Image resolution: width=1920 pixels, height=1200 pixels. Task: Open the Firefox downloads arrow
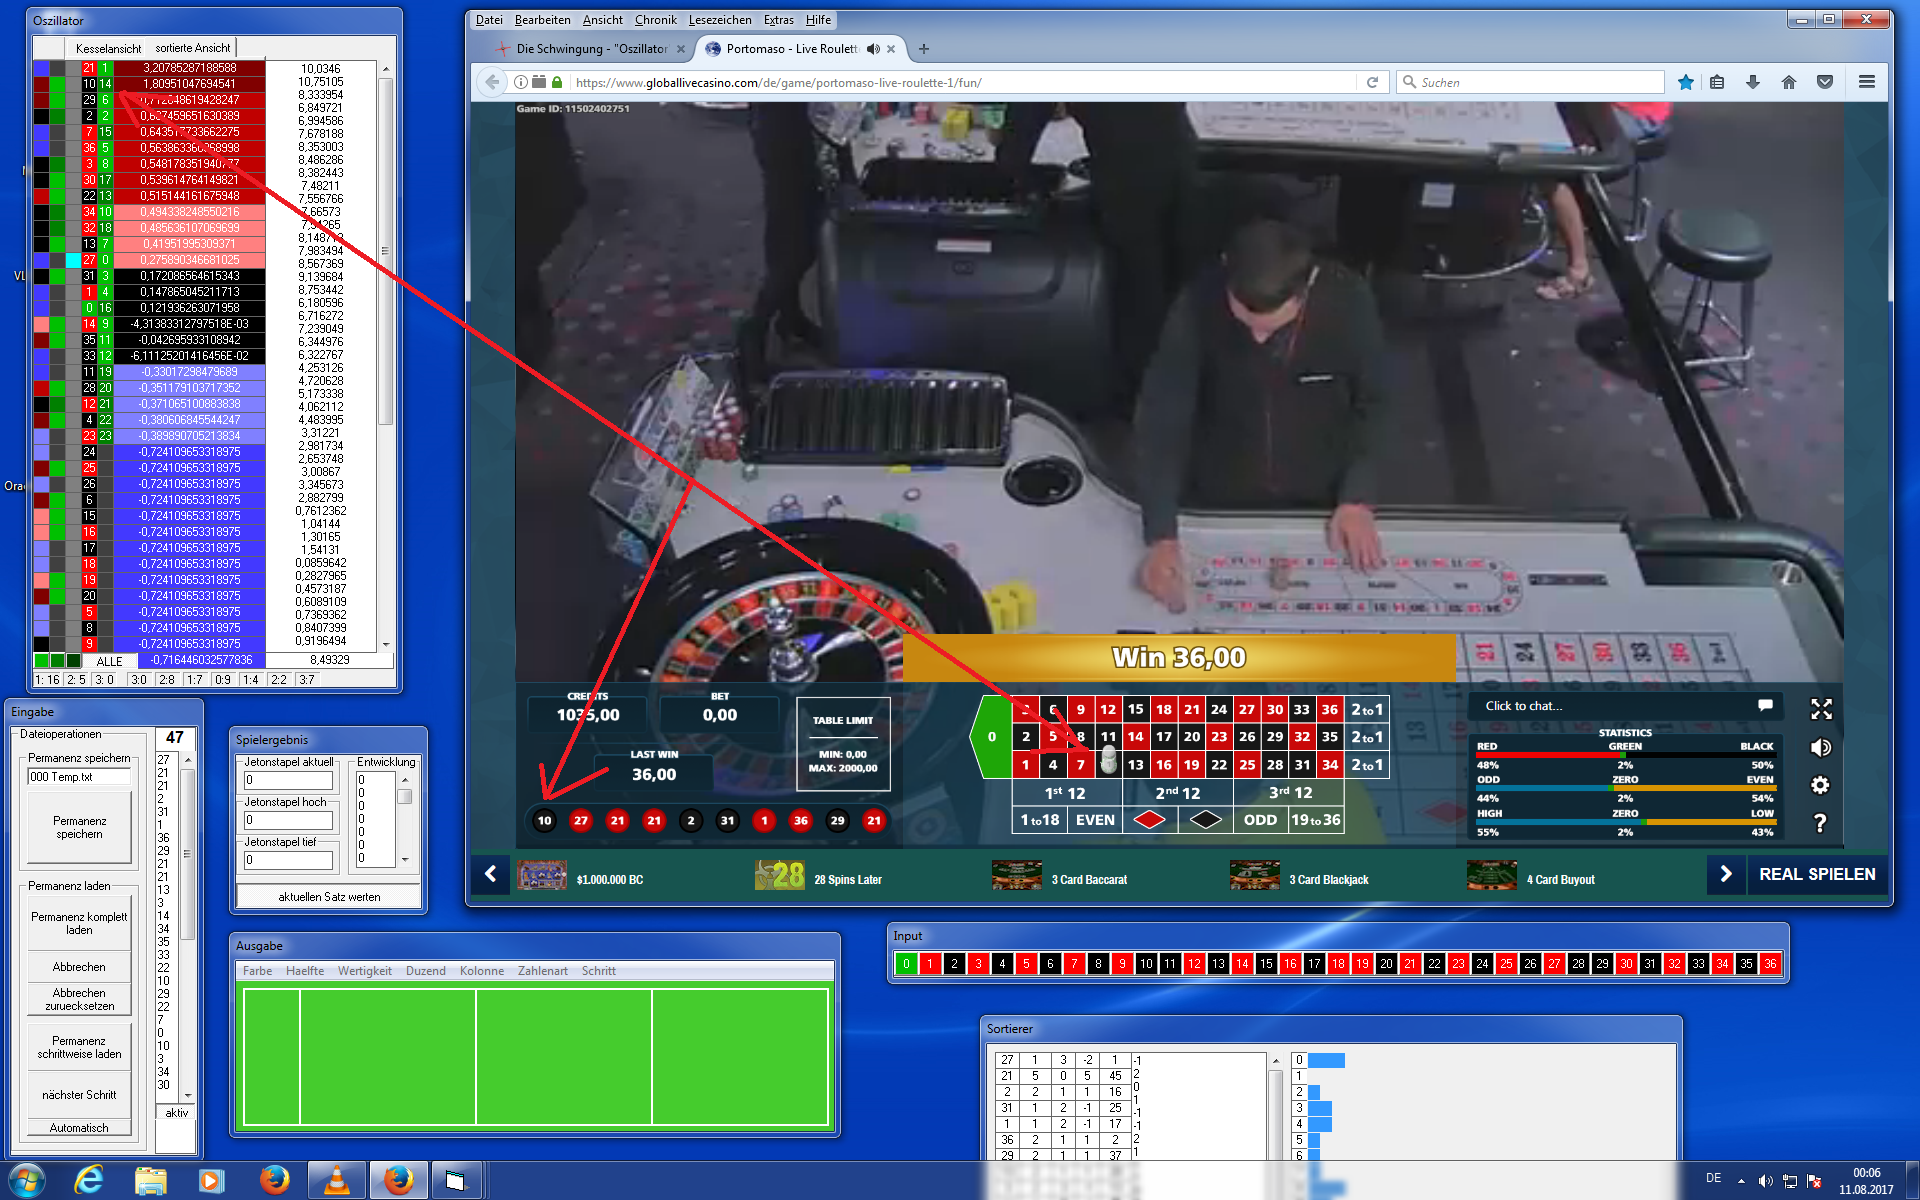[1753, 82]
